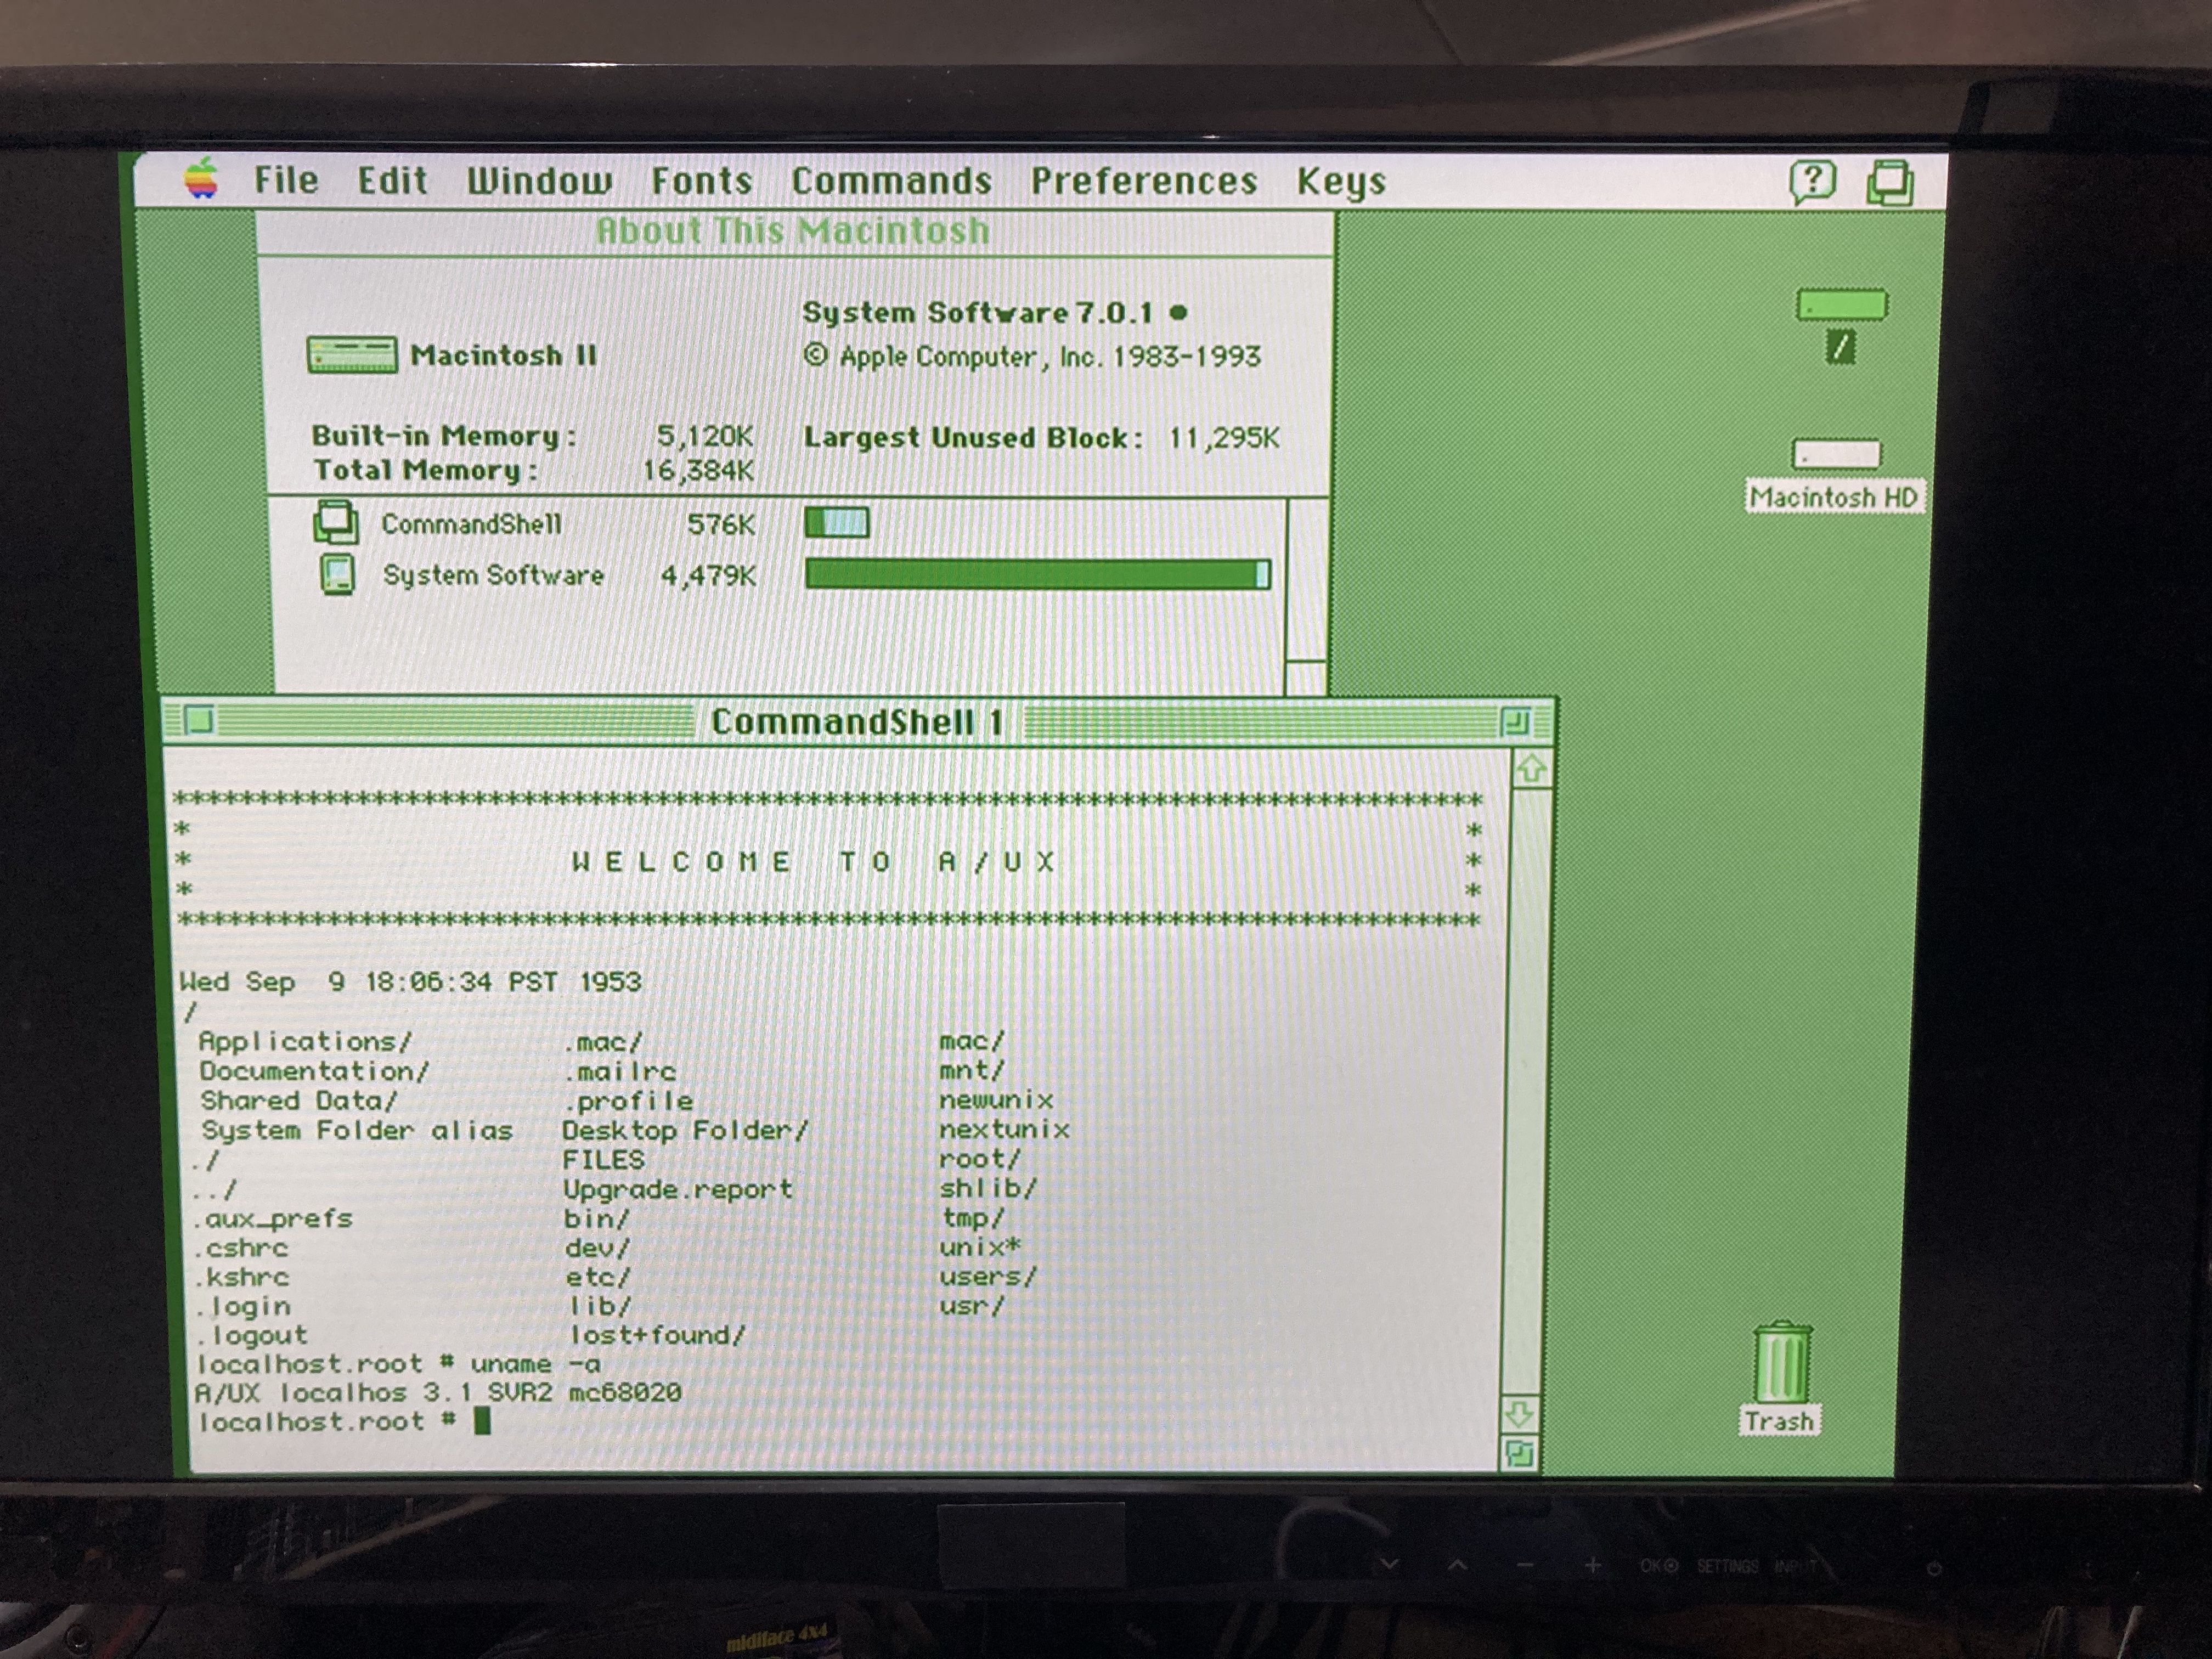This screenshot has width=2212, height=1659.
Task: Click the CommandShell scroll up arrow
Action: 1531,769
